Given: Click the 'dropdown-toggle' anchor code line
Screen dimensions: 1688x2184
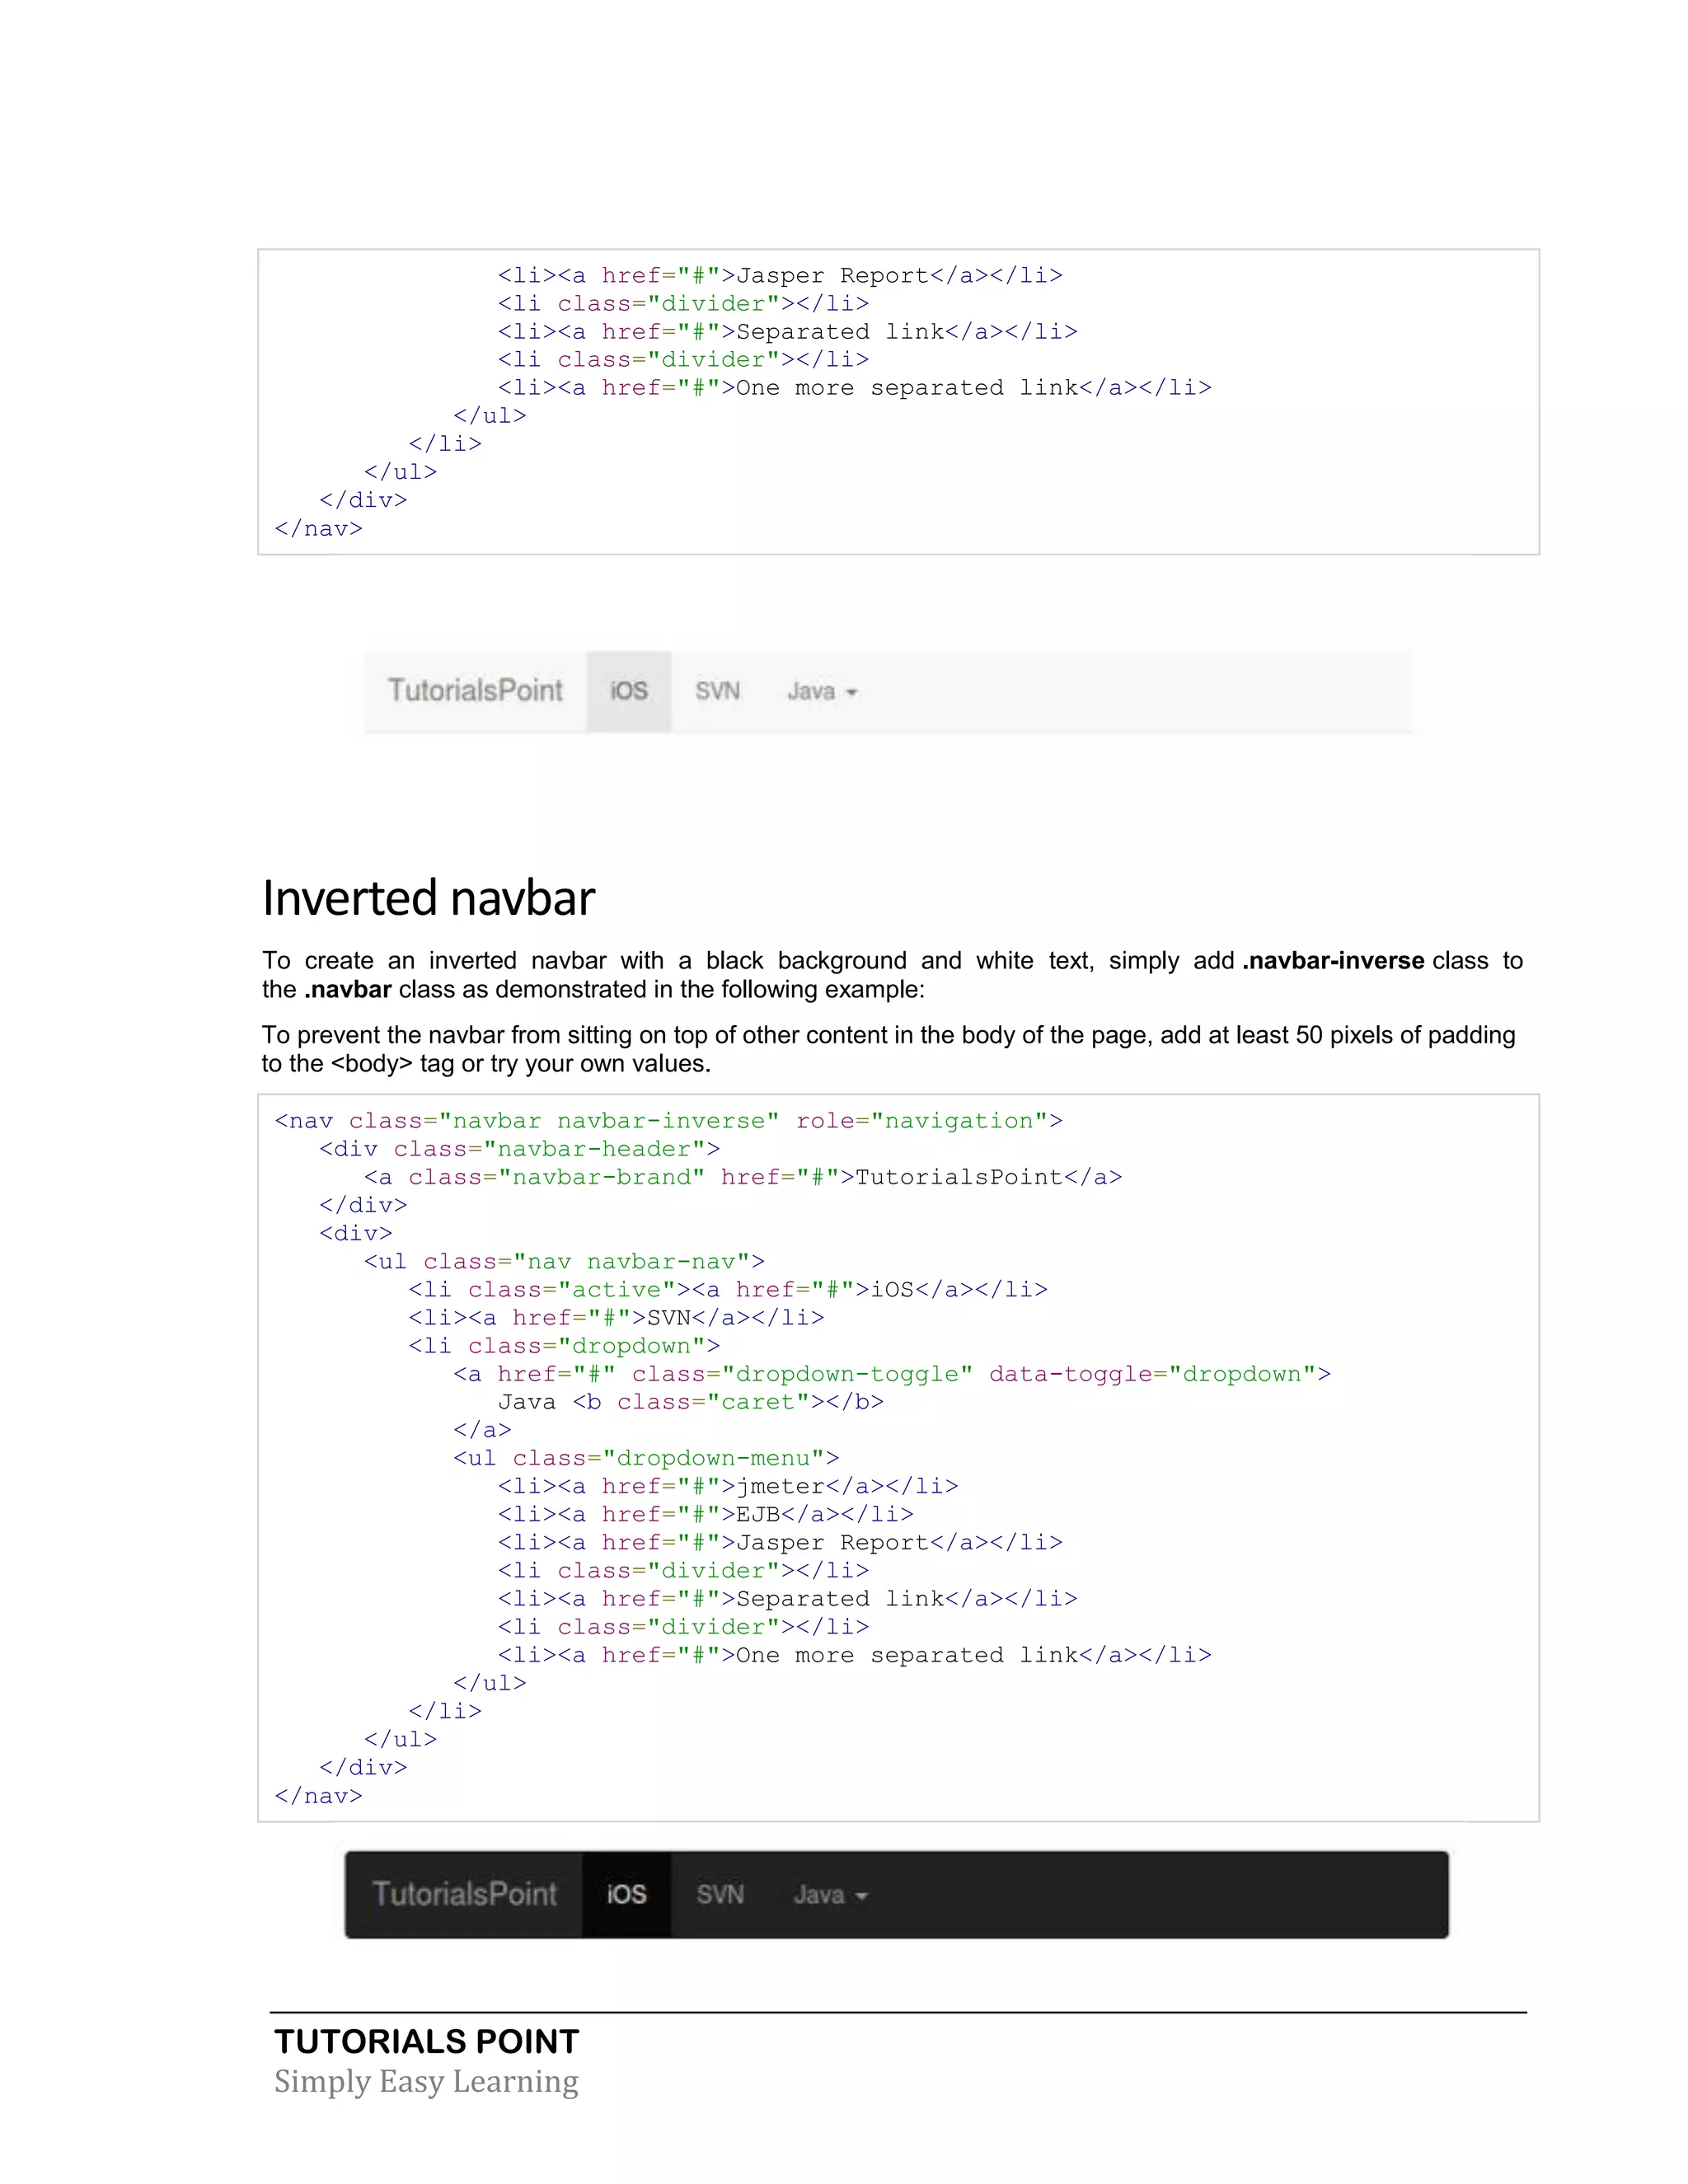Looking at the screenshot, I should 892,1374.
